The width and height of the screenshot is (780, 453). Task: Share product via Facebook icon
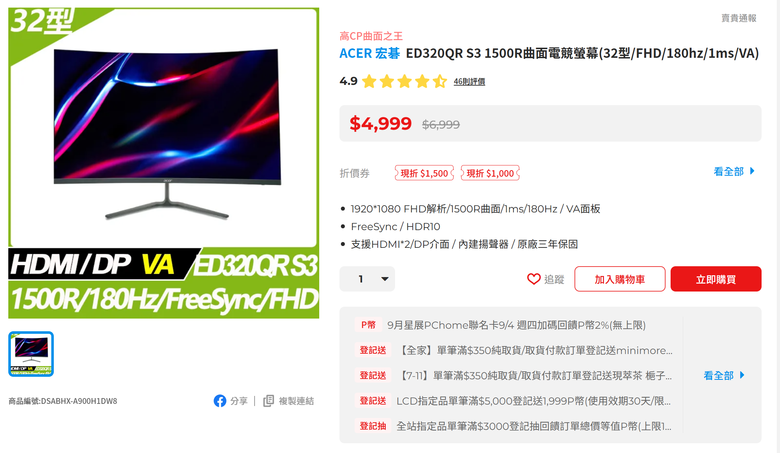(220, 401)
